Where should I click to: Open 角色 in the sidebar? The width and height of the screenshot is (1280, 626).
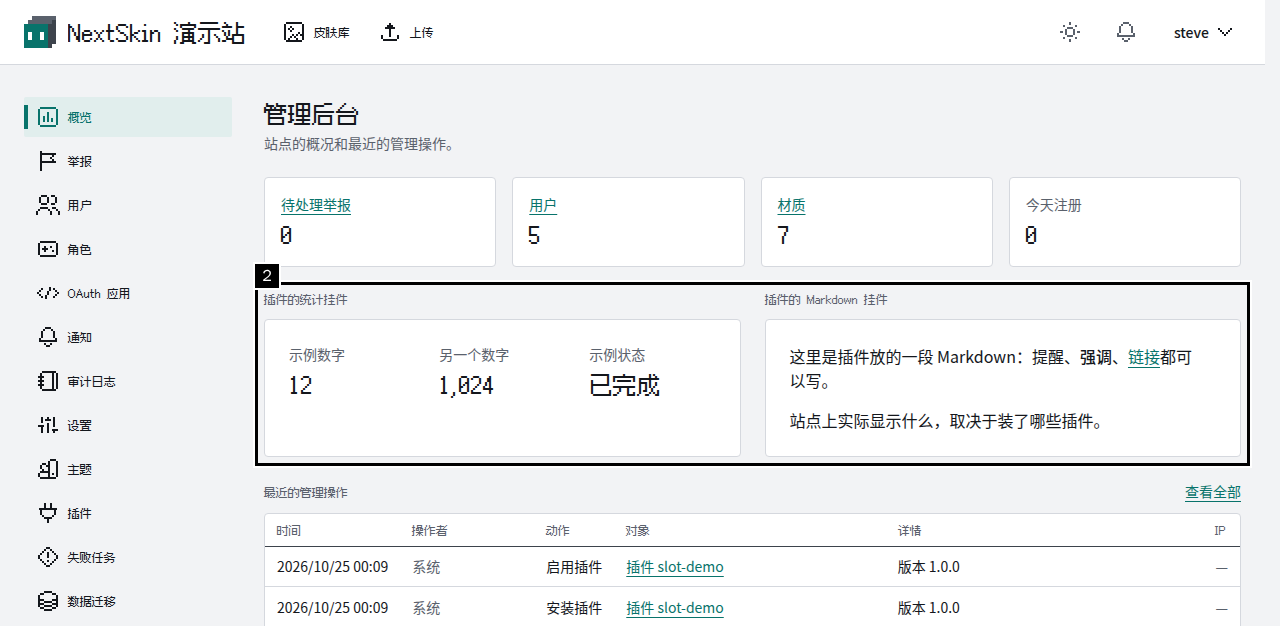pyautogui.click(x=128, y=249)
